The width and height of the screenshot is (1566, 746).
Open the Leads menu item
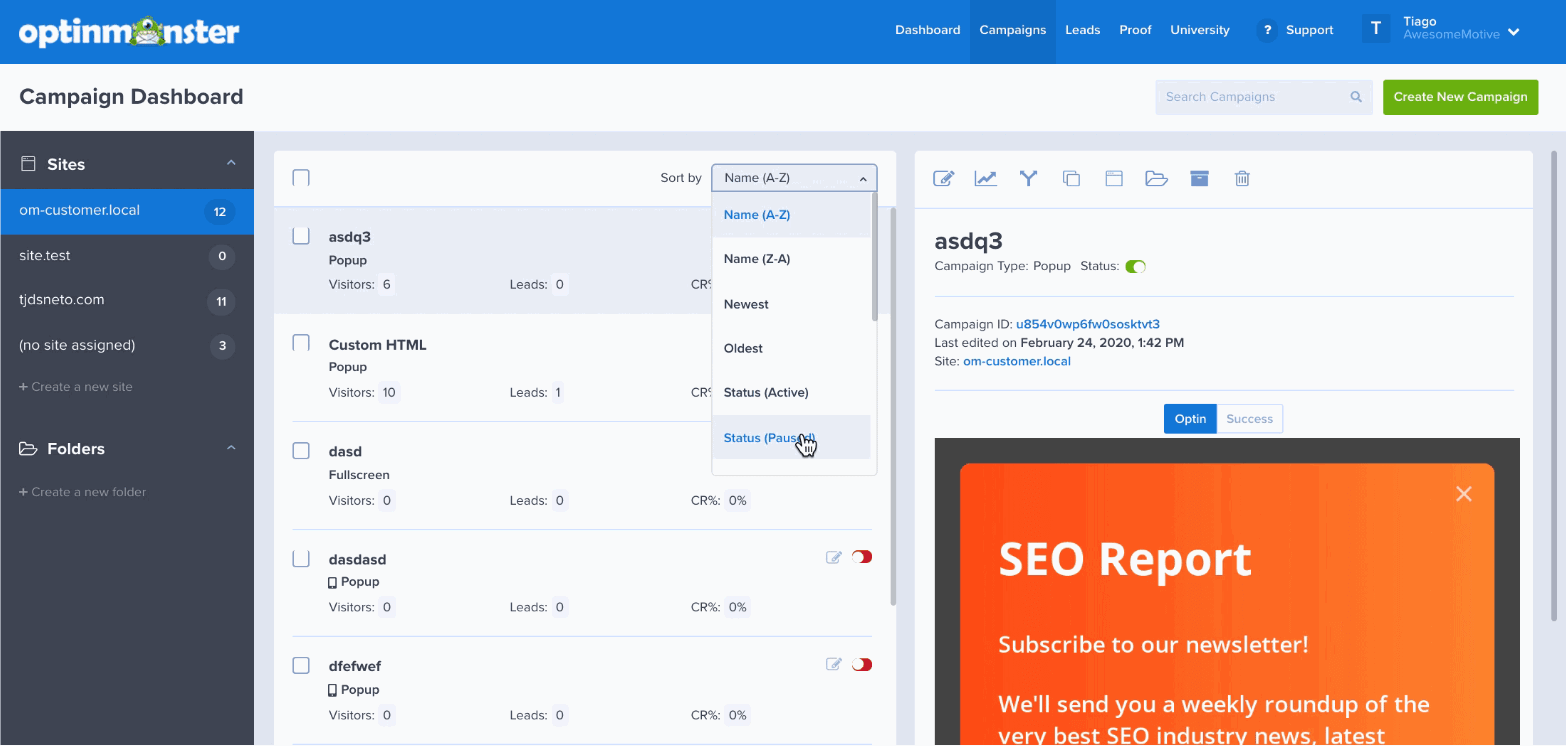point(1082,30)
